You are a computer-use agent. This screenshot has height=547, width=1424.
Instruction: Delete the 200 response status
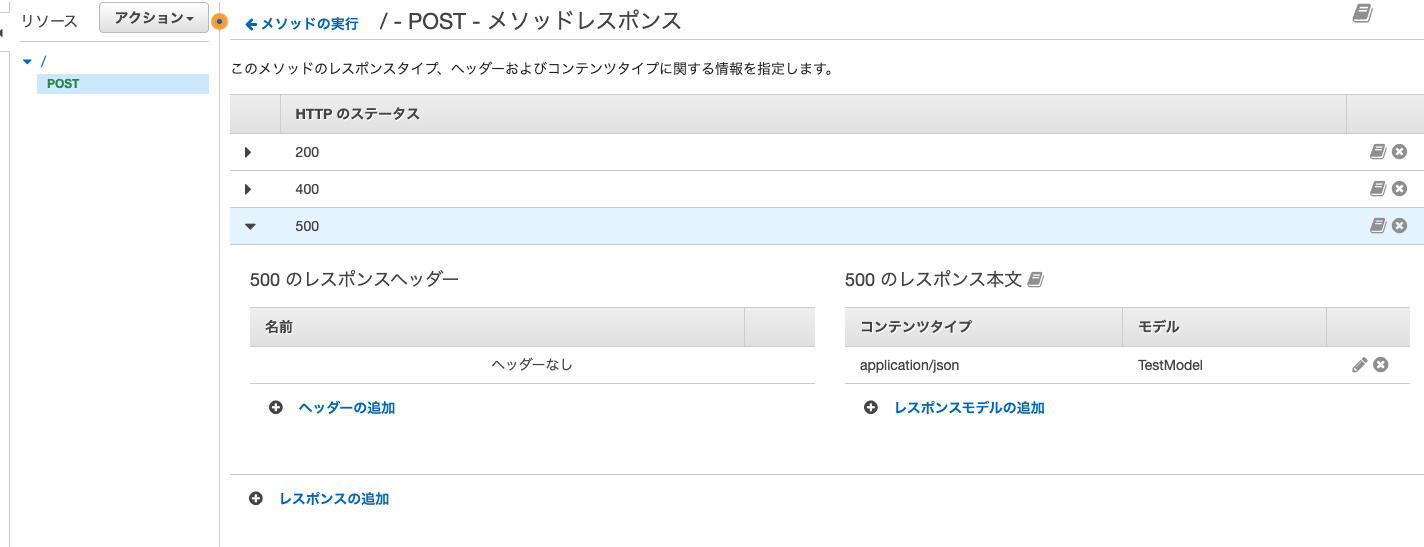pyautogui.click(x=1399, y=152)
